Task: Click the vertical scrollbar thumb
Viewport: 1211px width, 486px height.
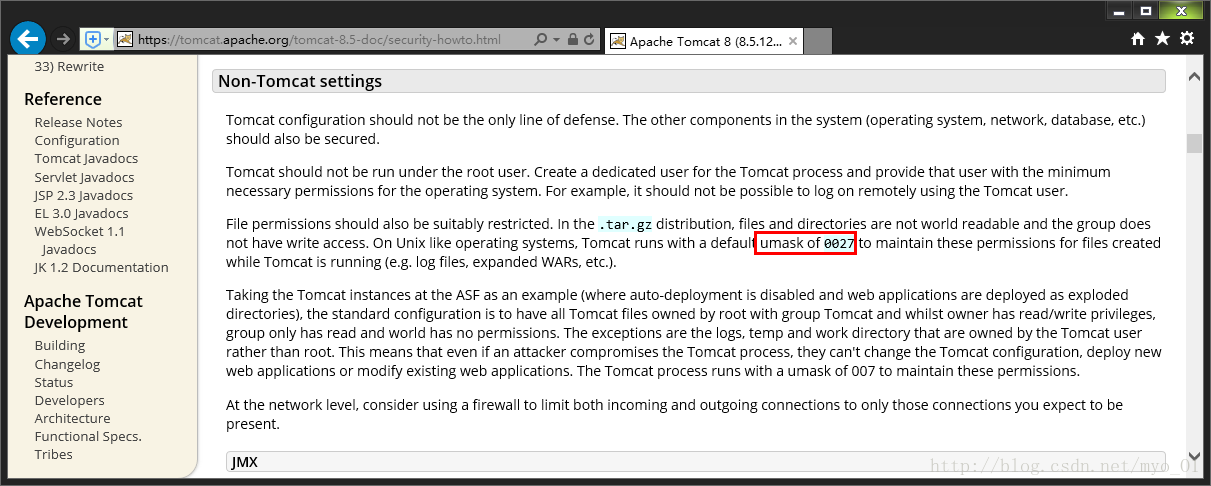Action: coord(1194,143)
